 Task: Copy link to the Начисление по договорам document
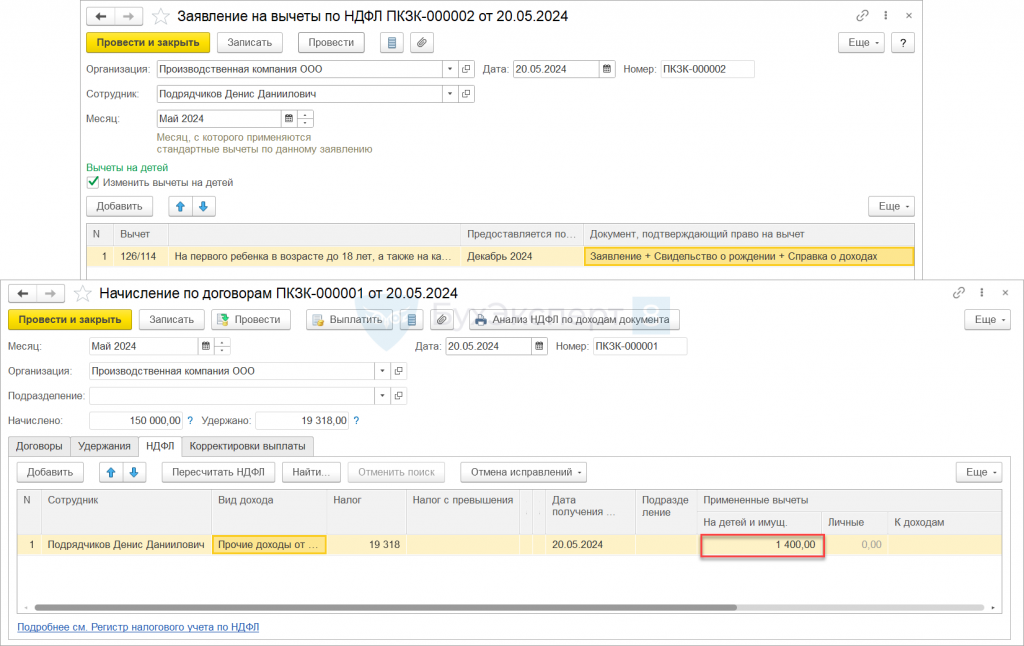[959, 293]
